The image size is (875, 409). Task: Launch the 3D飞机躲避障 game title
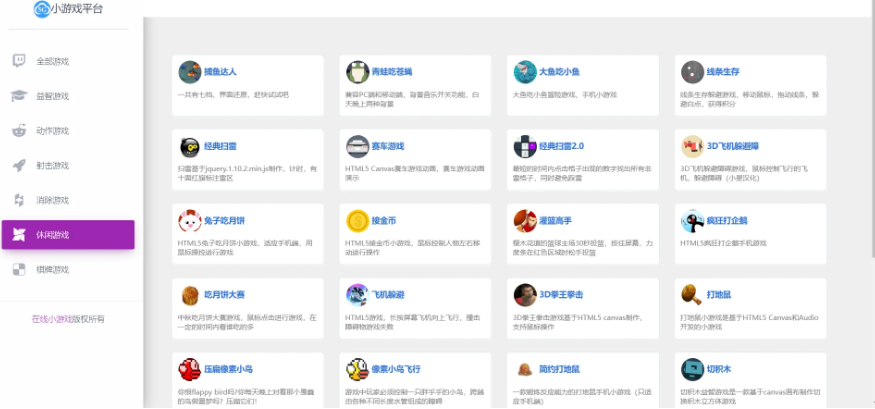coord(731,146)
